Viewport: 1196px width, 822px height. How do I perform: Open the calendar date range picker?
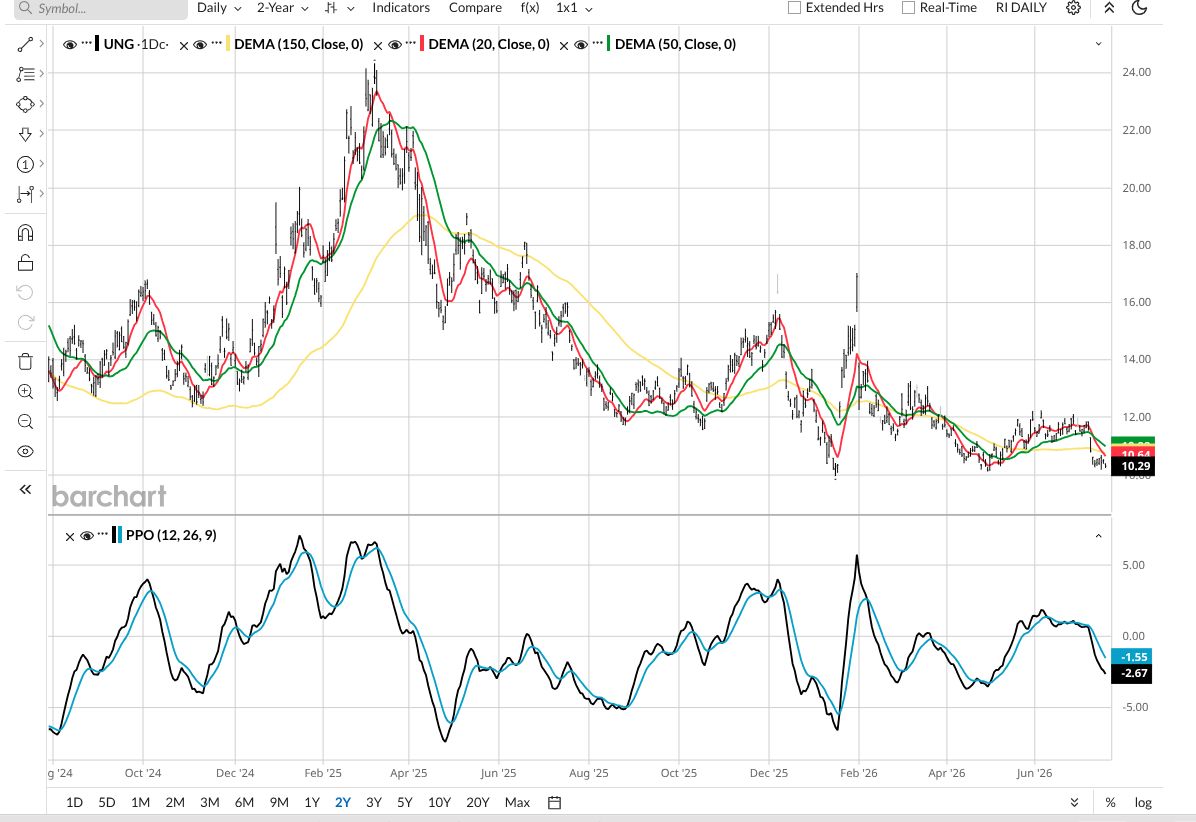[x=555, y=802]
